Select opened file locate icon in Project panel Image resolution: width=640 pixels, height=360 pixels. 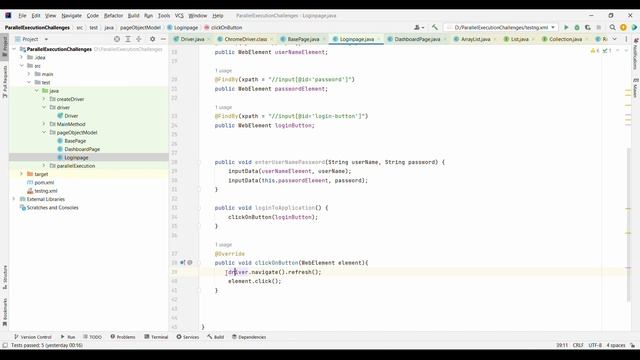pyautogui.click(x=117, y=39)
